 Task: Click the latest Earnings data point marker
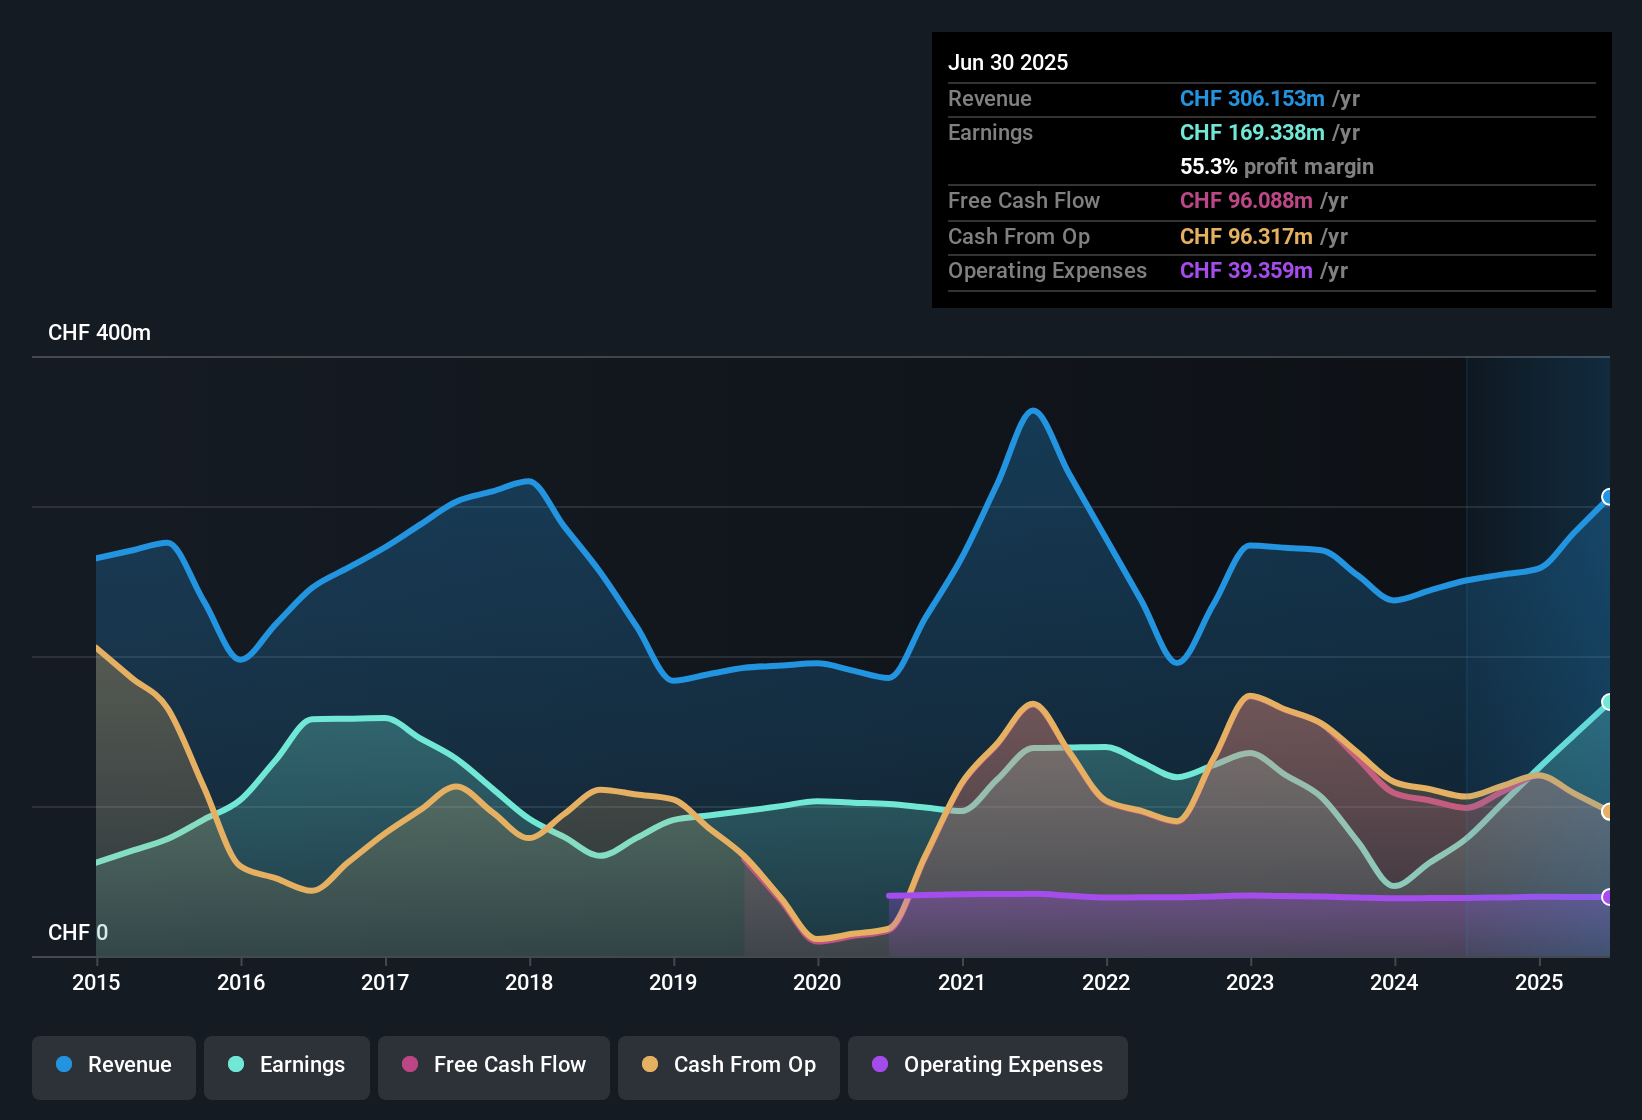point(1608,703)
